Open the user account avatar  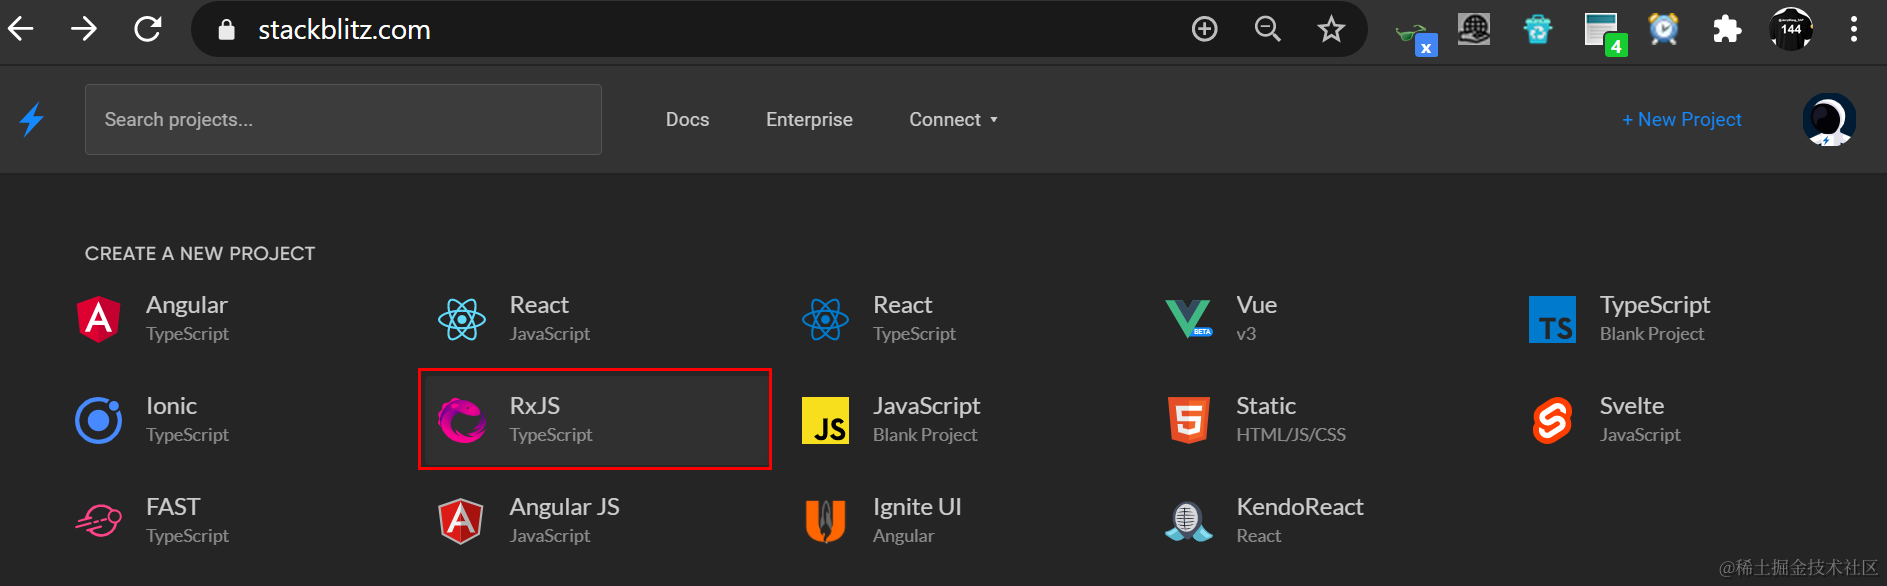1829,119
